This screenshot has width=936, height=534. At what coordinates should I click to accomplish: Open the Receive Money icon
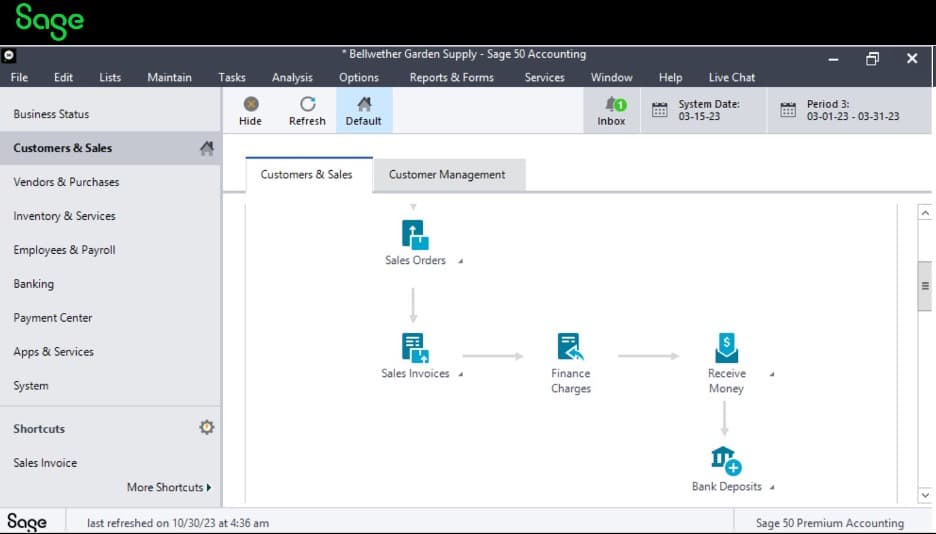(726, 347)
